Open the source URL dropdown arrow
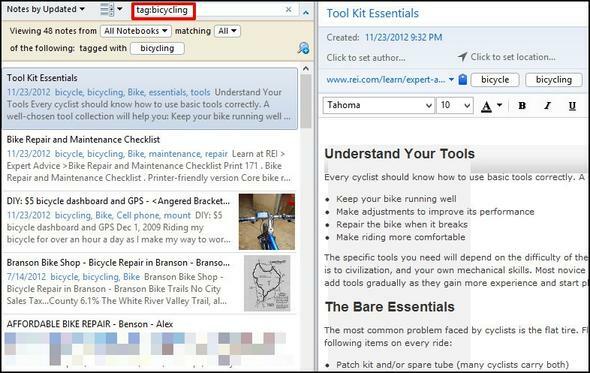The width and height of the screenshot is (590, 373). [x=451, y=80]
